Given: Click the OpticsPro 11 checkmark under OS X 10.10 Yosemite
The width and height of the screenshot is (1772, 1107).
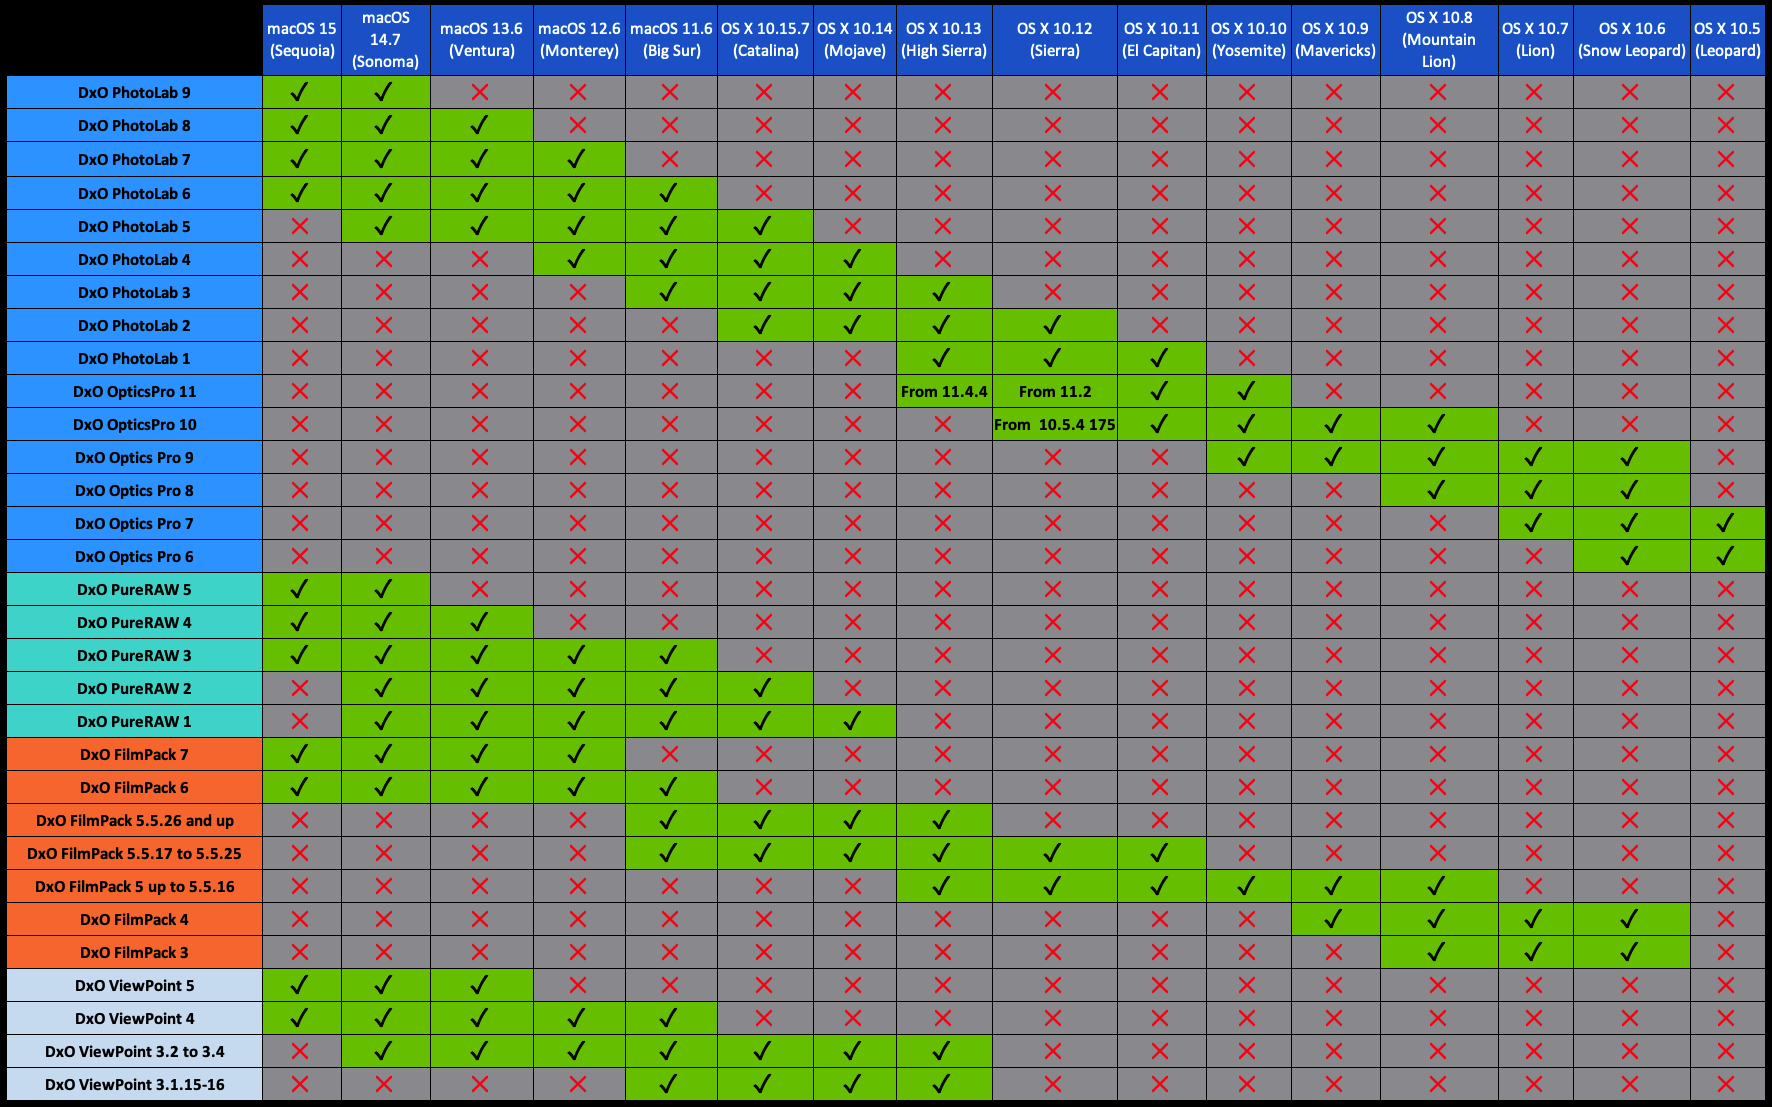Looking at the screenshot, I should 1247,391.
